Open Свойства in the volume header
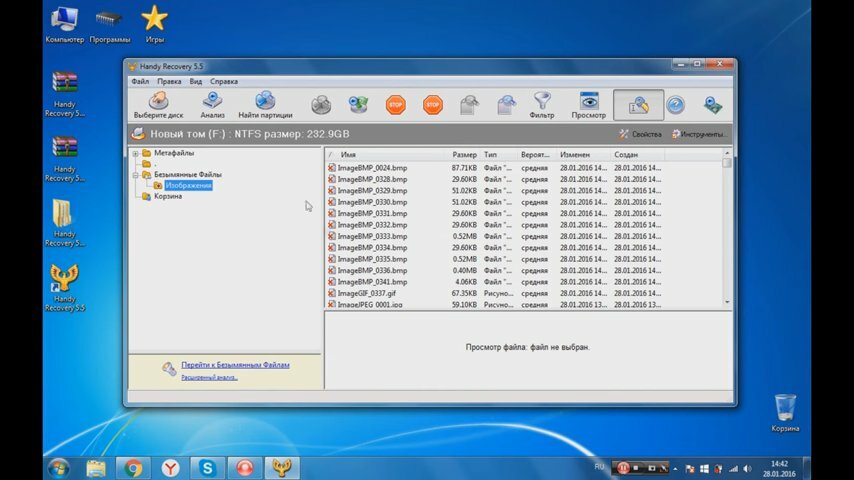Screen dimensions: 854x480 click(x=640, y=134)
